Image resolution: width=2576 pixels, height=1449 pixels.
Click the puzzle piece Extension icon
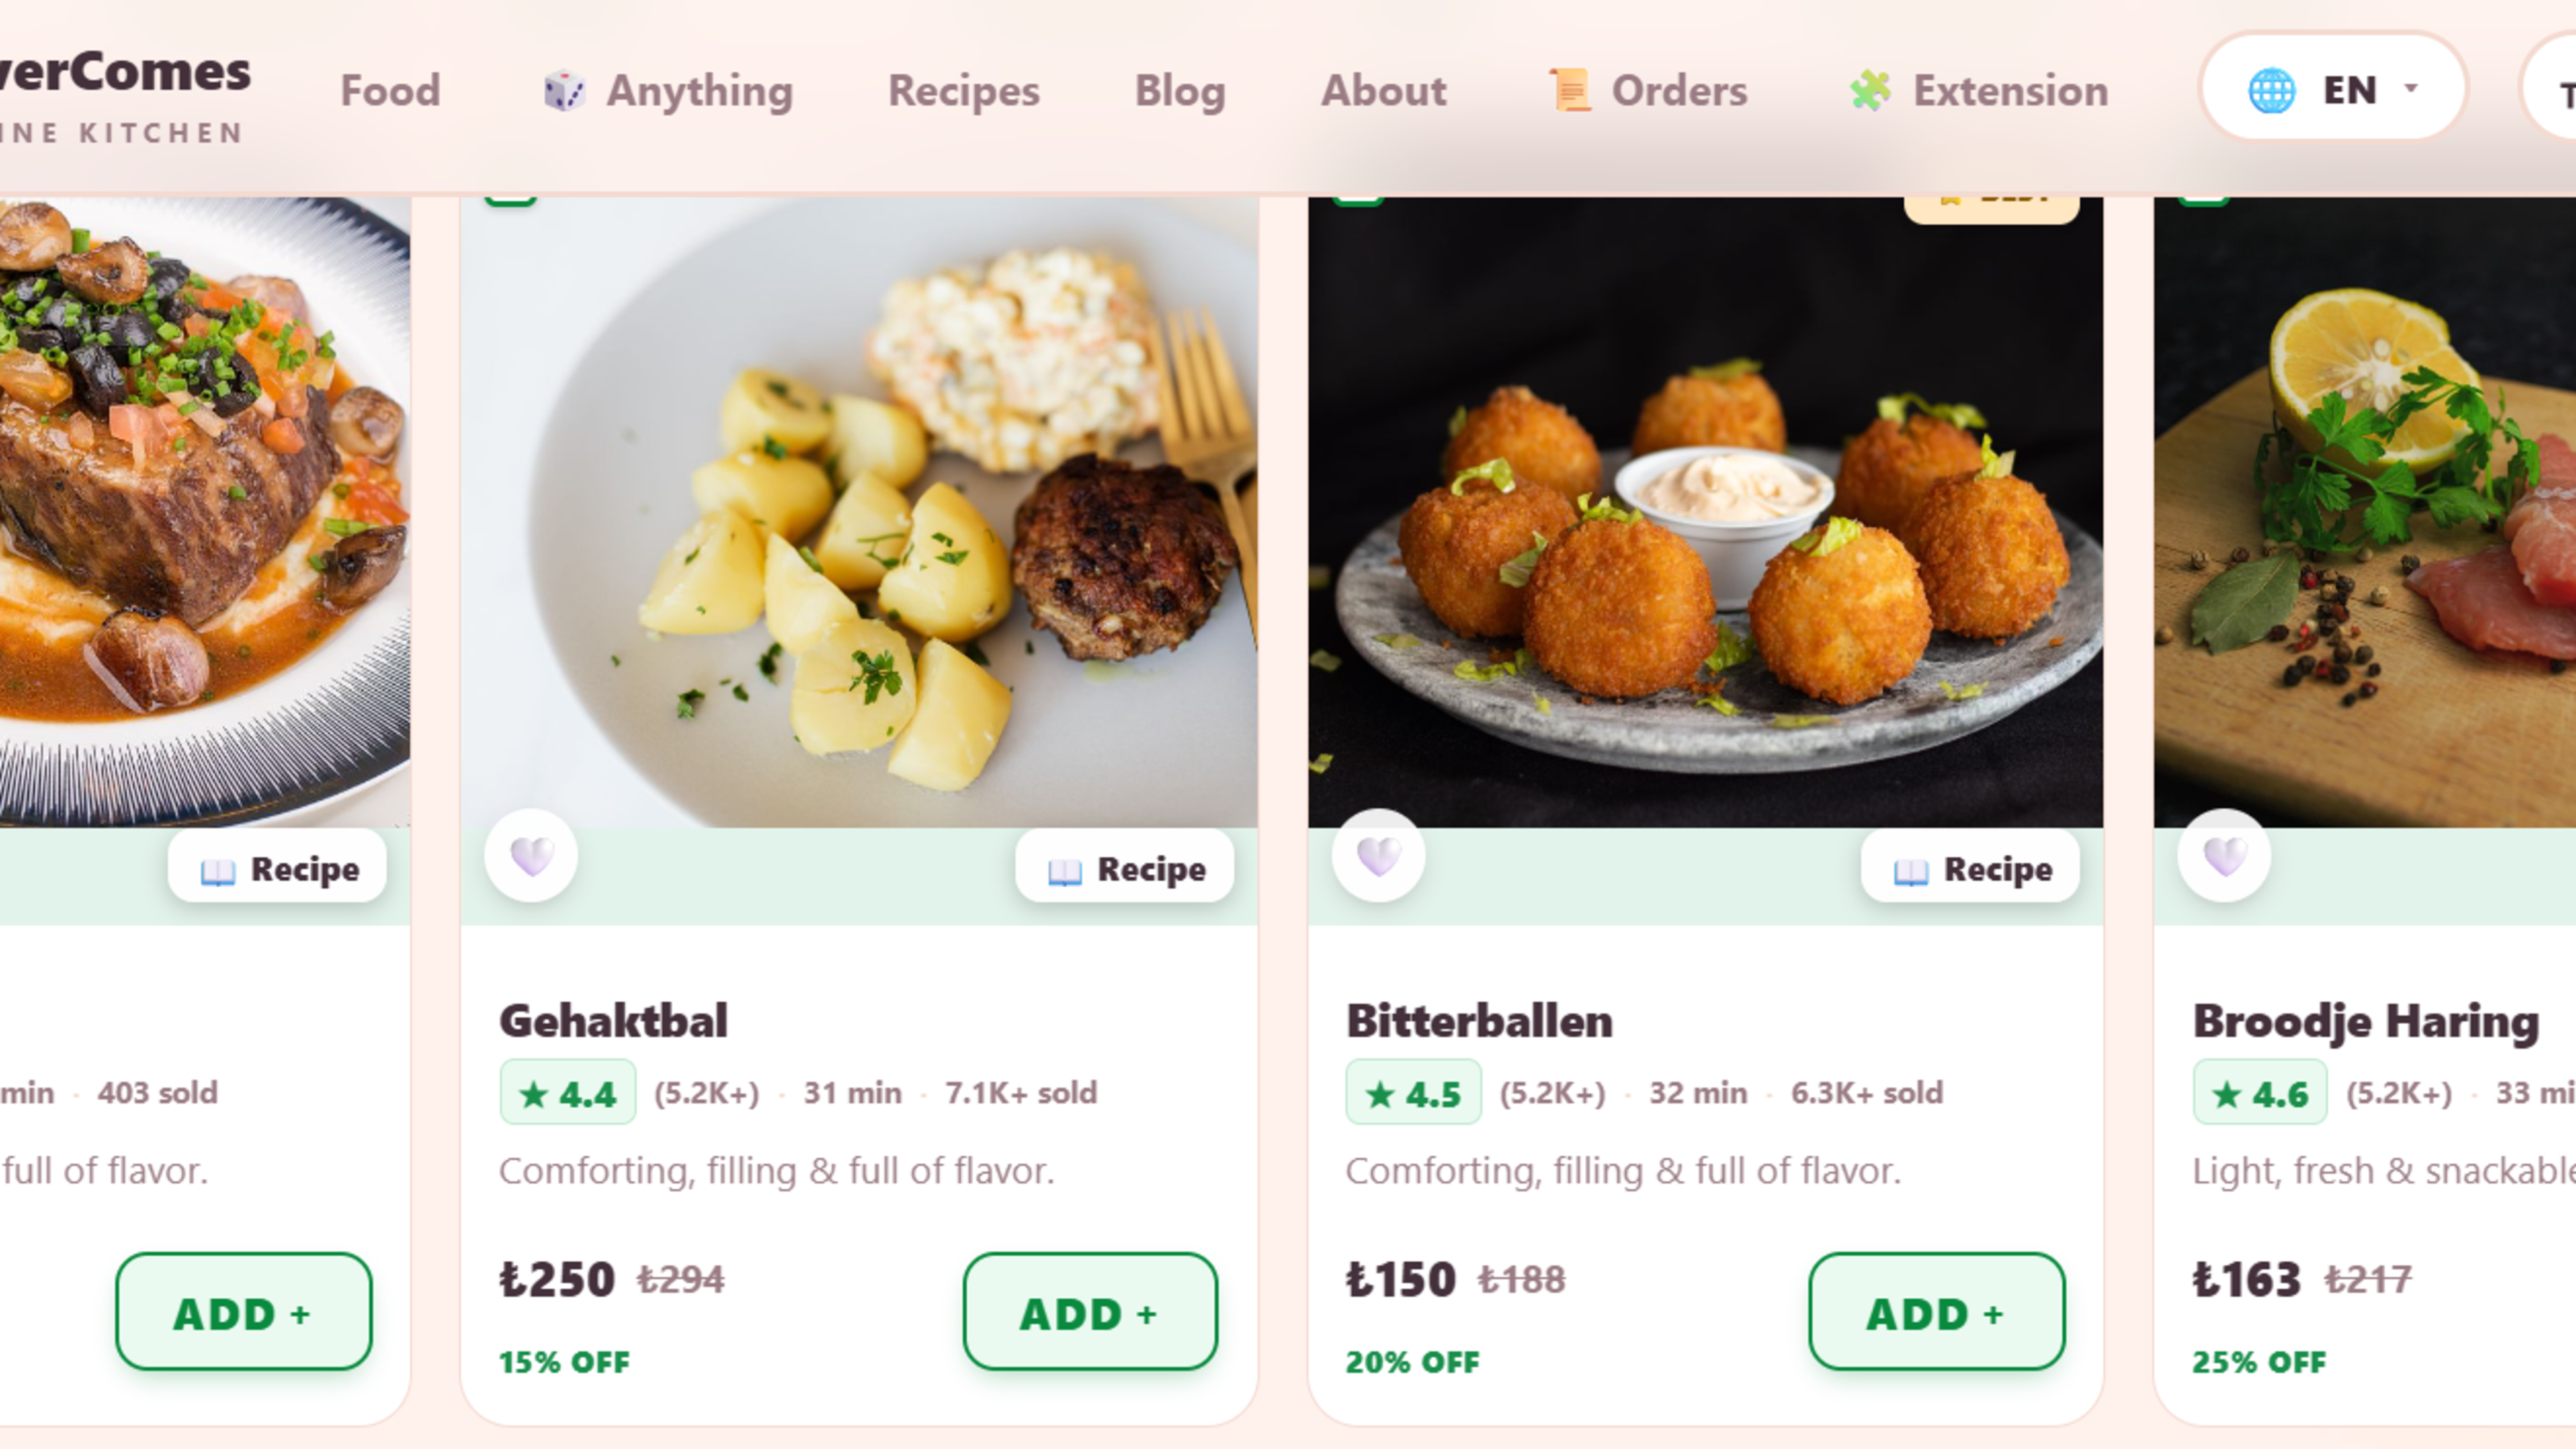pos(1870,91)
